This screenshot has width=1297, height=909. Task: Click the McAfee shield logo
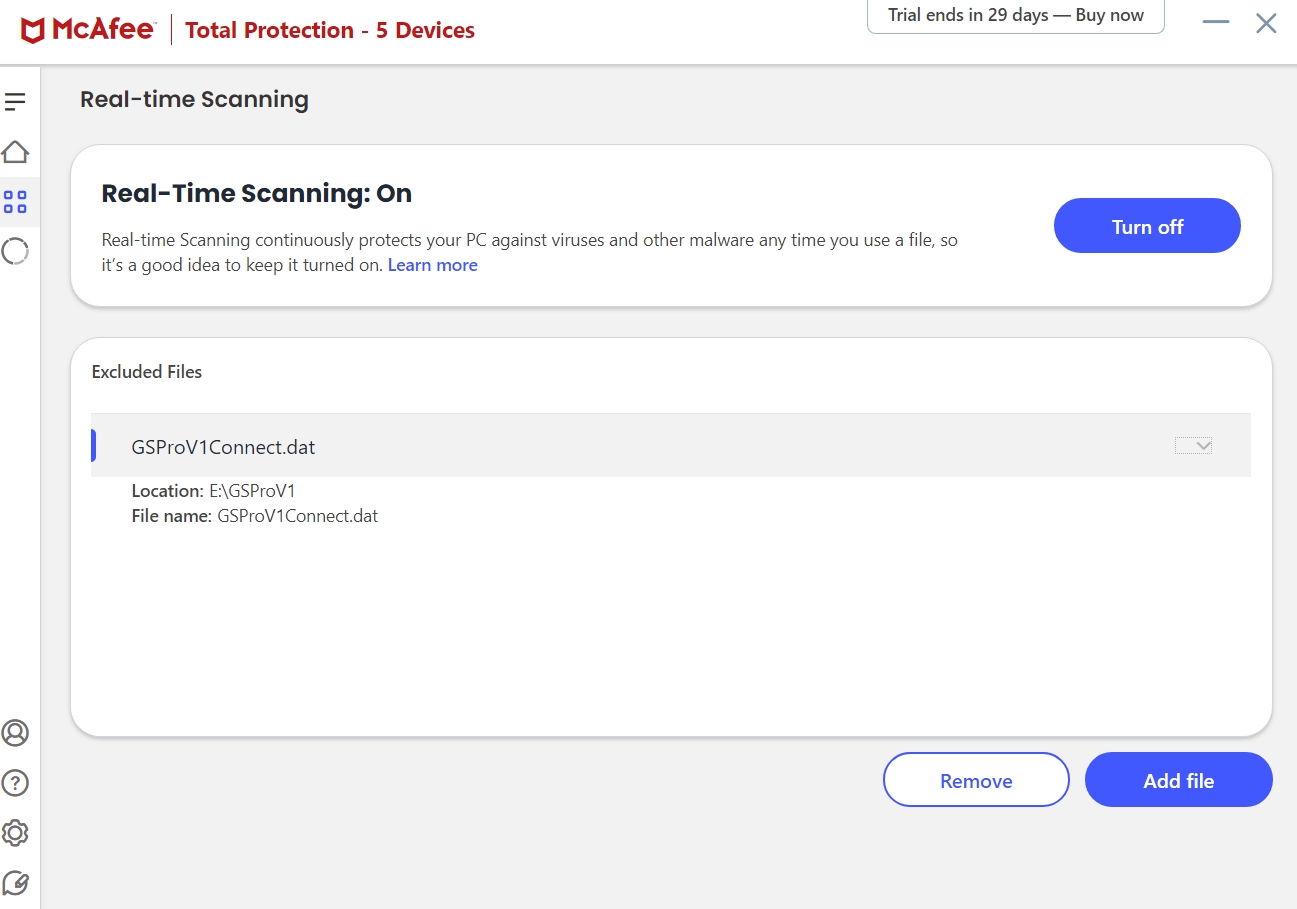point(33,31)
